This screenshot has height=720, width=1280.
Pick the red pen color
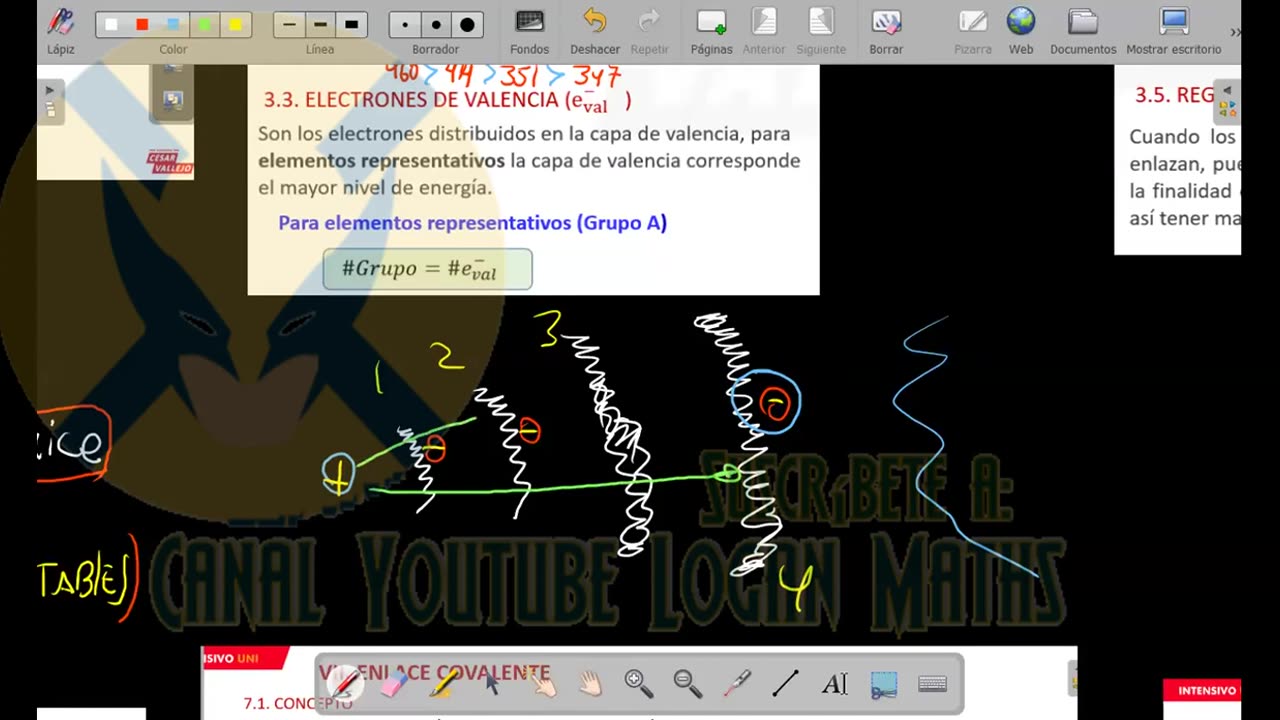[x=142, y=25]
